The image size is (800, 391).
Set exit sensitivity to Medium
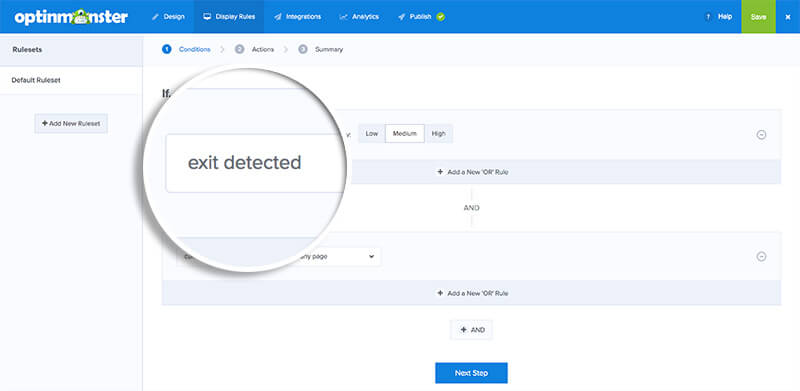405,134
